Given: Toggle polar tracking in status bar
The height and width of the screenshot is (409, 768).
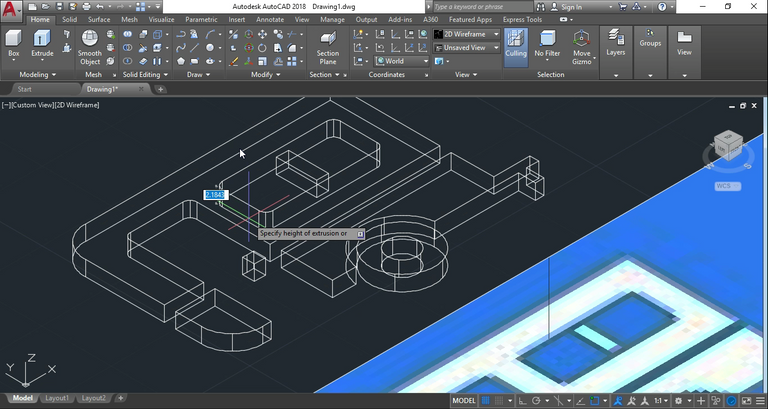Looking at the screenshot, I should [x=536, y=401].
